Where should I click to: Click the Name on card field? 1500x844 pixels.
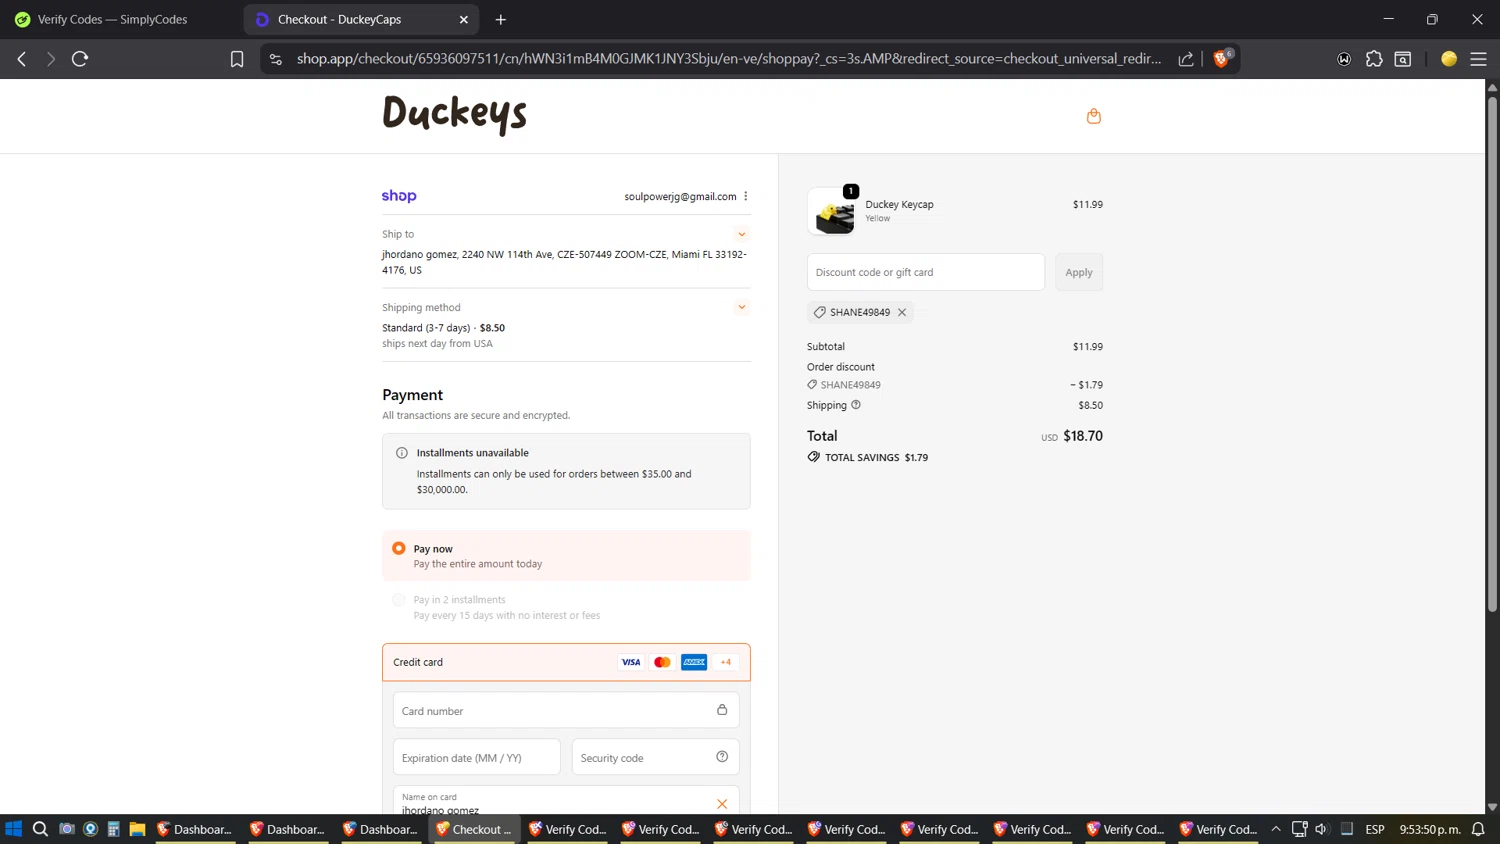[x=566, y=801]
